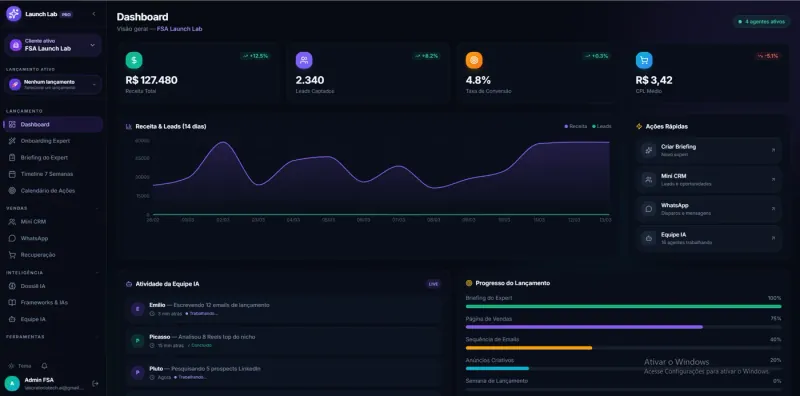Toggle the Receita series in chart legend
This screenshot has height=396, width=800.
pyautogui.click(x=576, y=126)
